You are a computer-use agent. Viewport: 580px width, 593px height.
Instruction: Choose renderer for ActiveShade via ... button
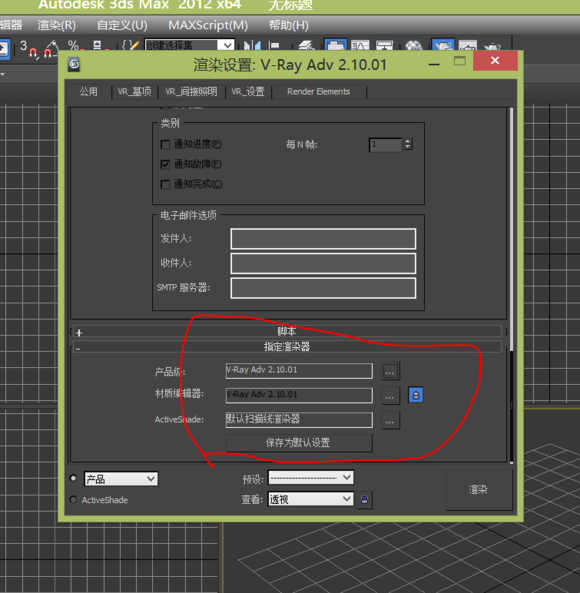pos(390,421)
